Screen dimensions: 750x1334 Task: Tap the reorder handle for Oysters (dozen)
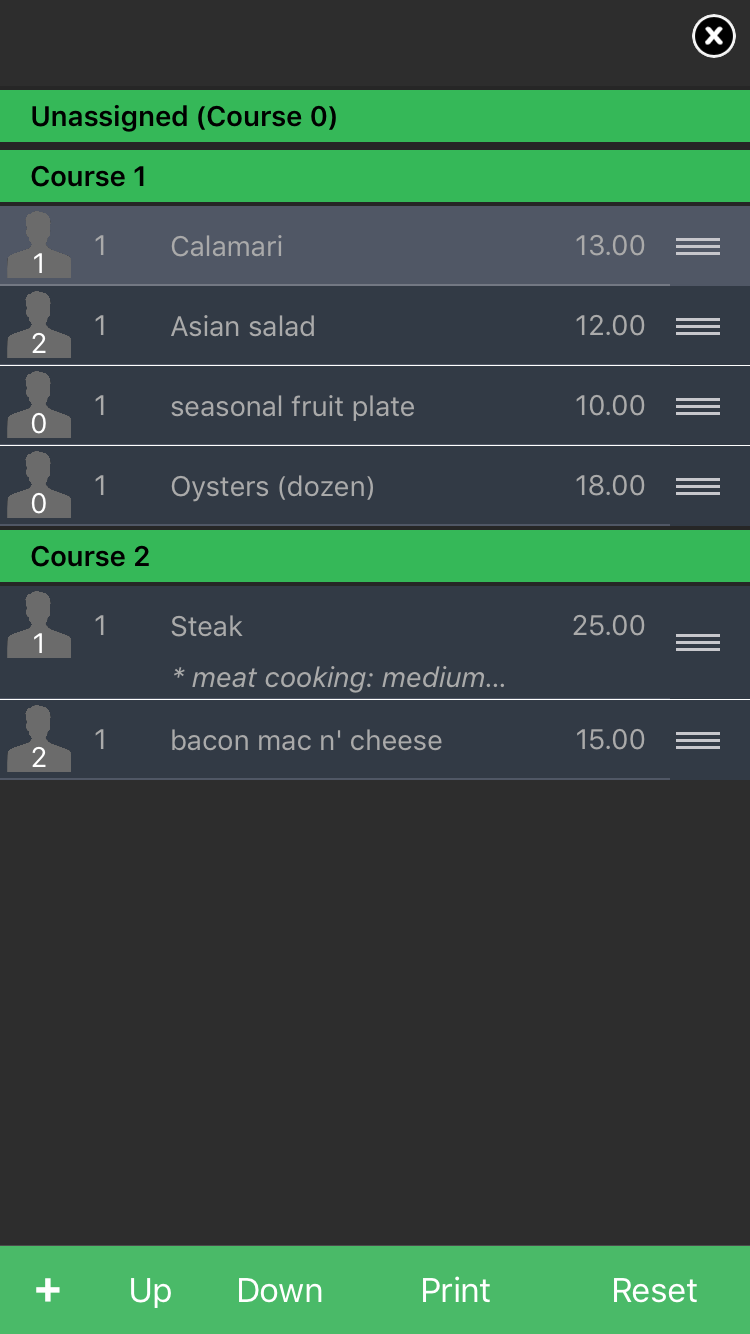(698, 486)
